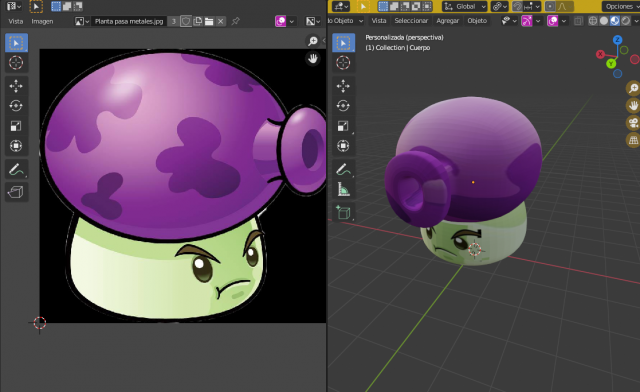Viewport: 640px width, 392px height.
Task: Switch to material preview shading
Action: 615,21
